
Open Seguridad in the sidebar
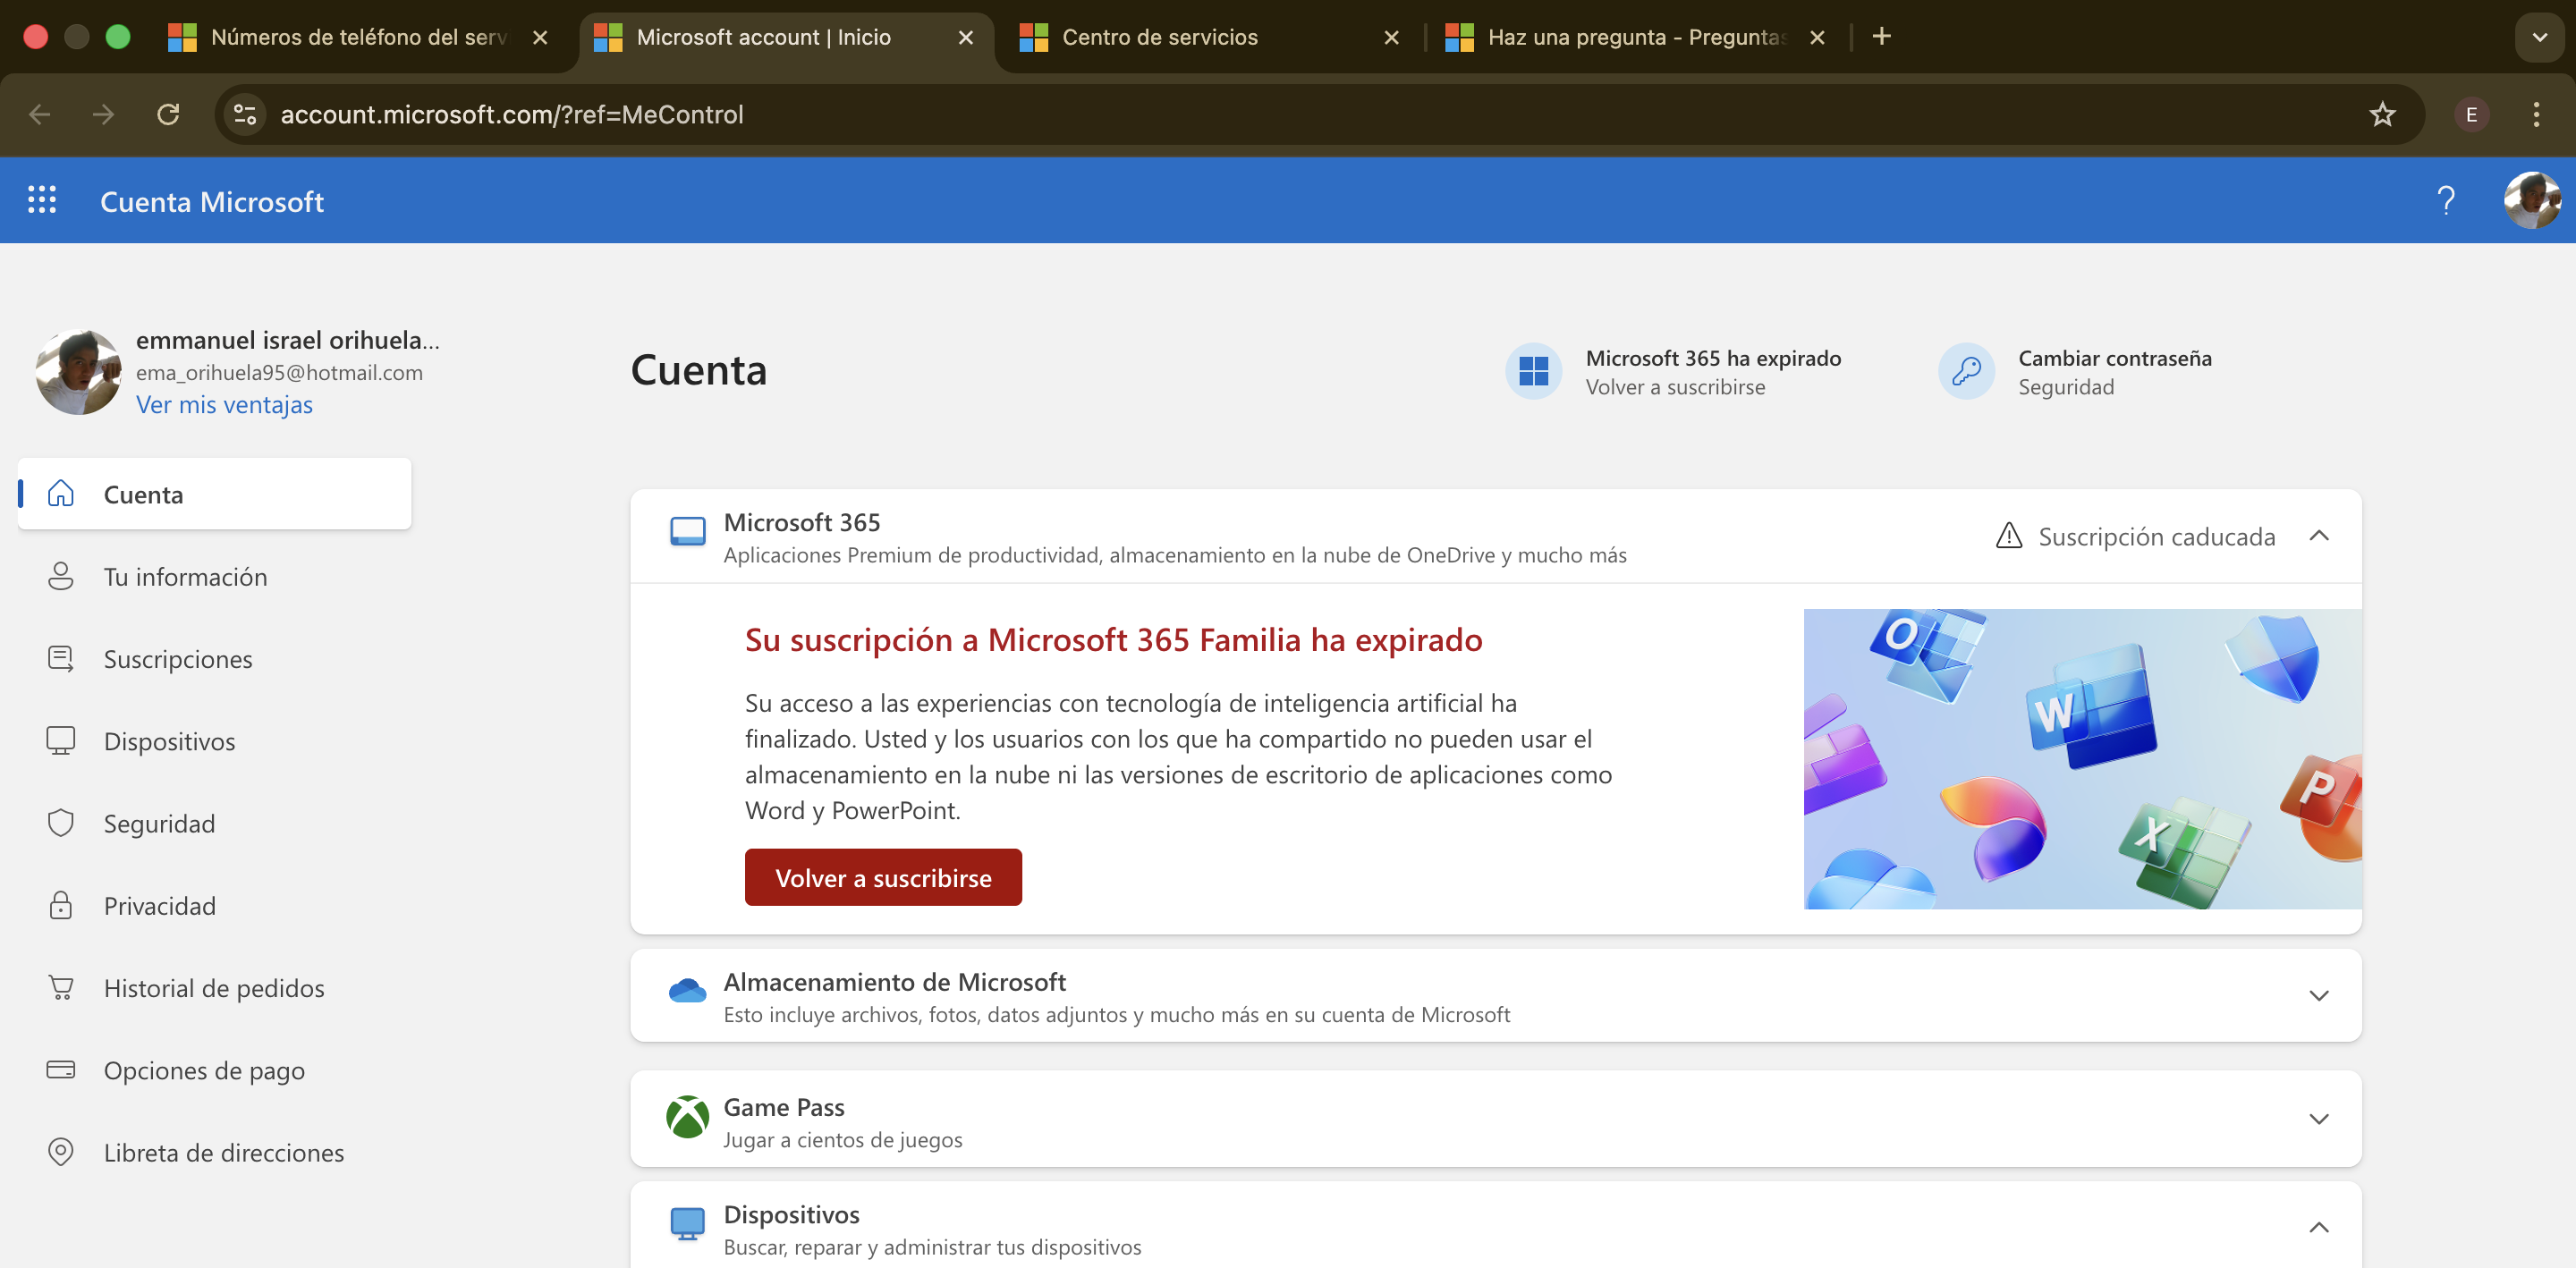tap(214, 822)
